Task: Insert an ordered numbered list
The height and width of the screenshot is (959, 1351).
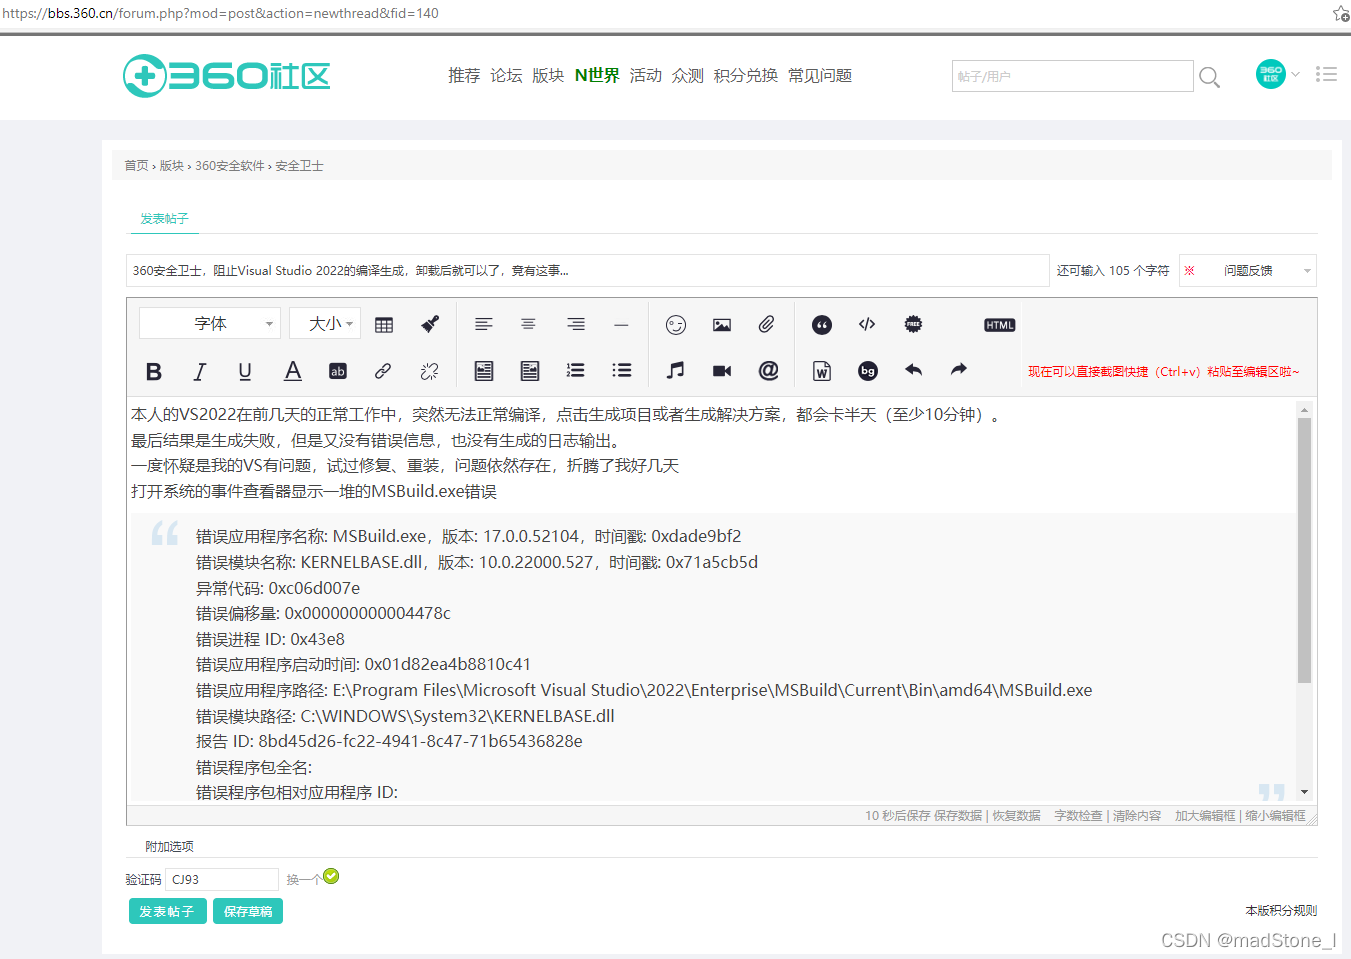Action: pyautogui.click(x=575, y=371)
